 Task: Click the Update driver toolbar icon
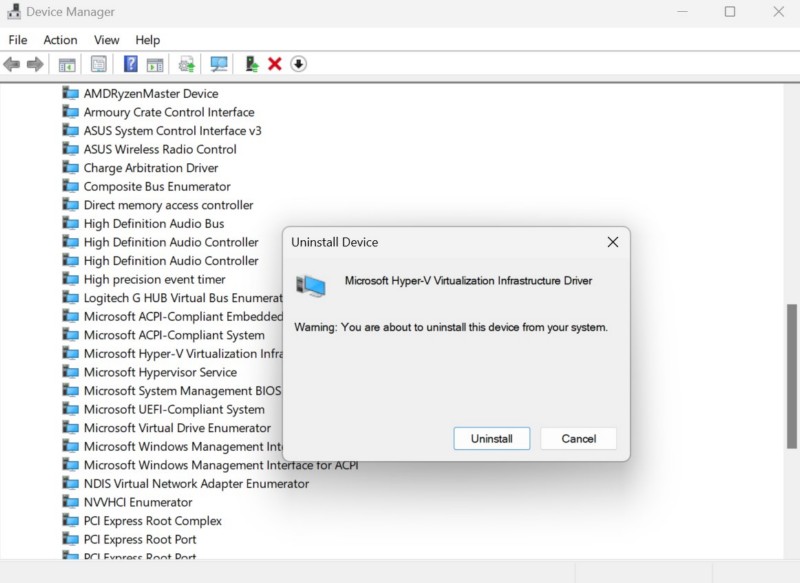(x=187, y=65)
